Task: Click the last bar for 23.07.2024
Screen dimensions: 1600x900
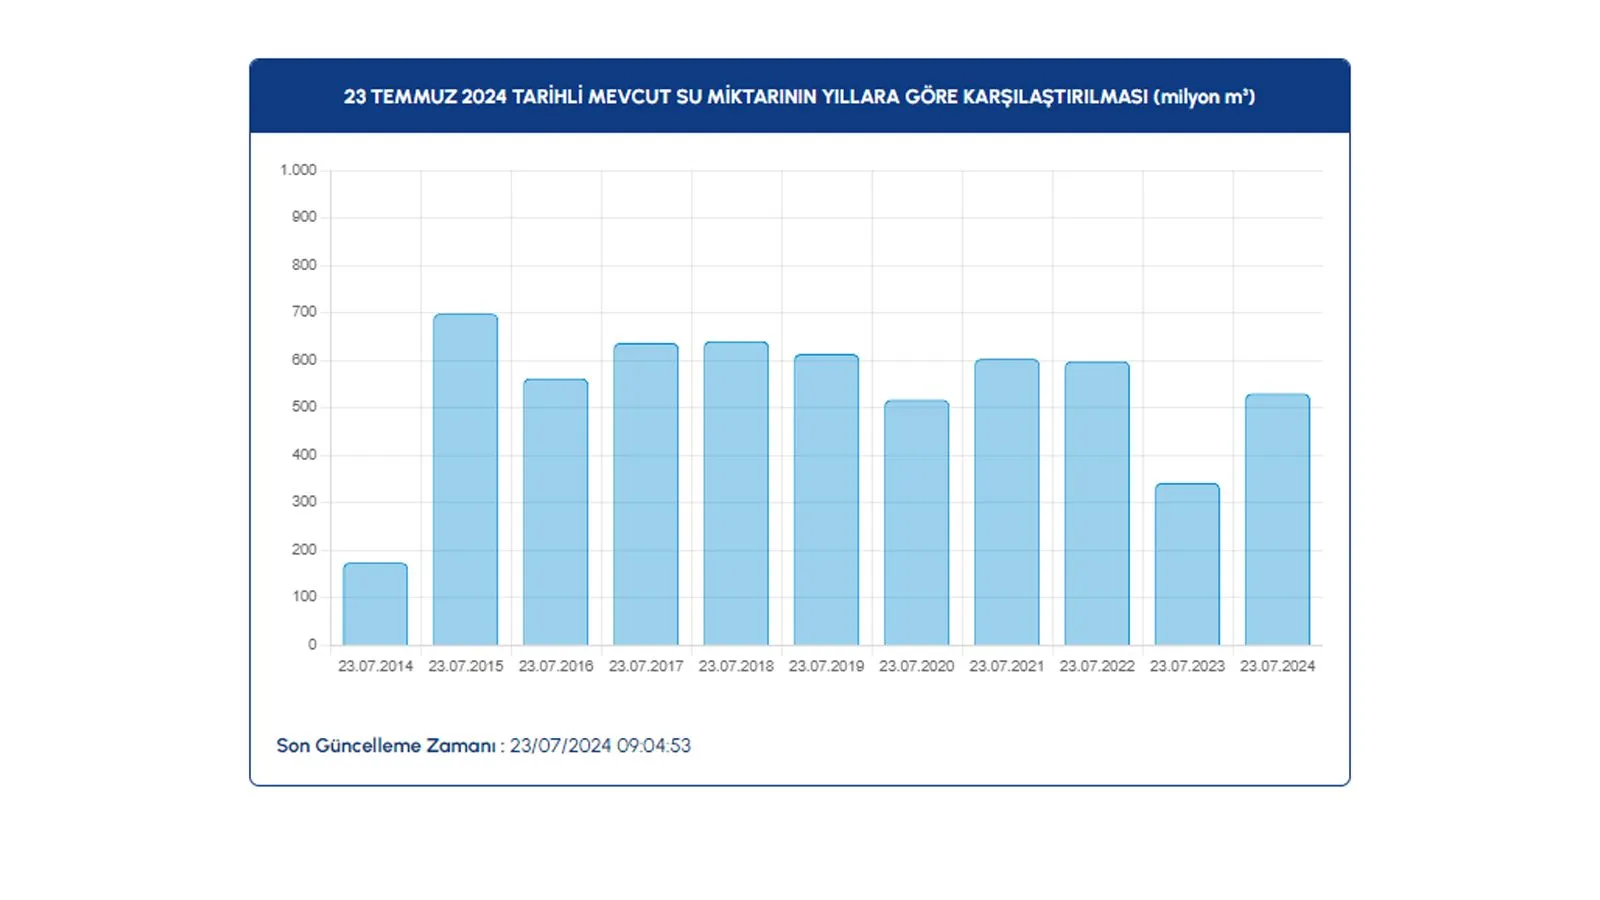Action: click(1277, 520)
